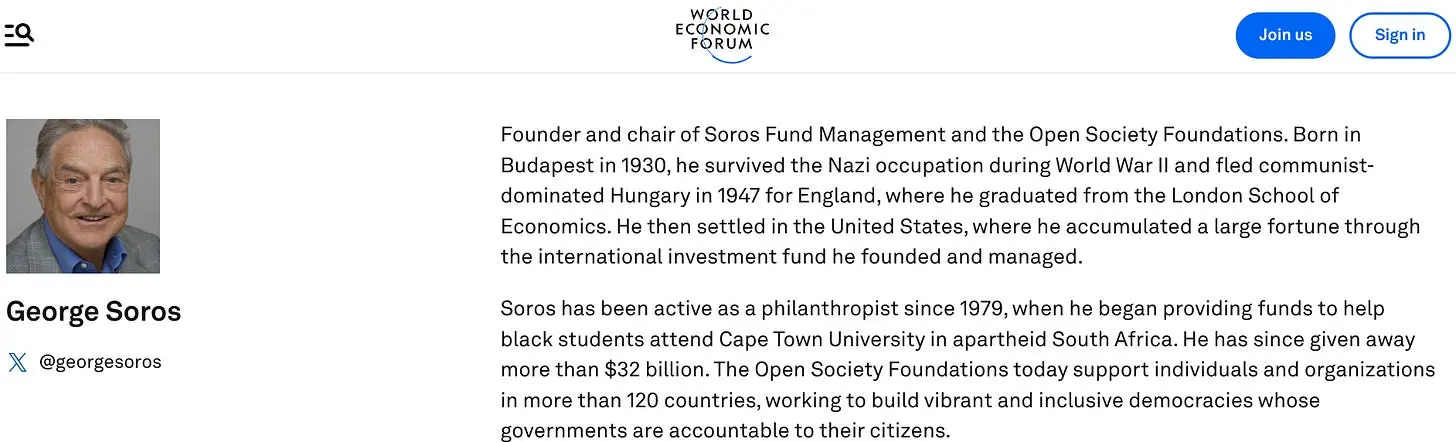Click the George Soros profile photo
This screenshot has height=442, width=1456.
(x=83, y=196)
